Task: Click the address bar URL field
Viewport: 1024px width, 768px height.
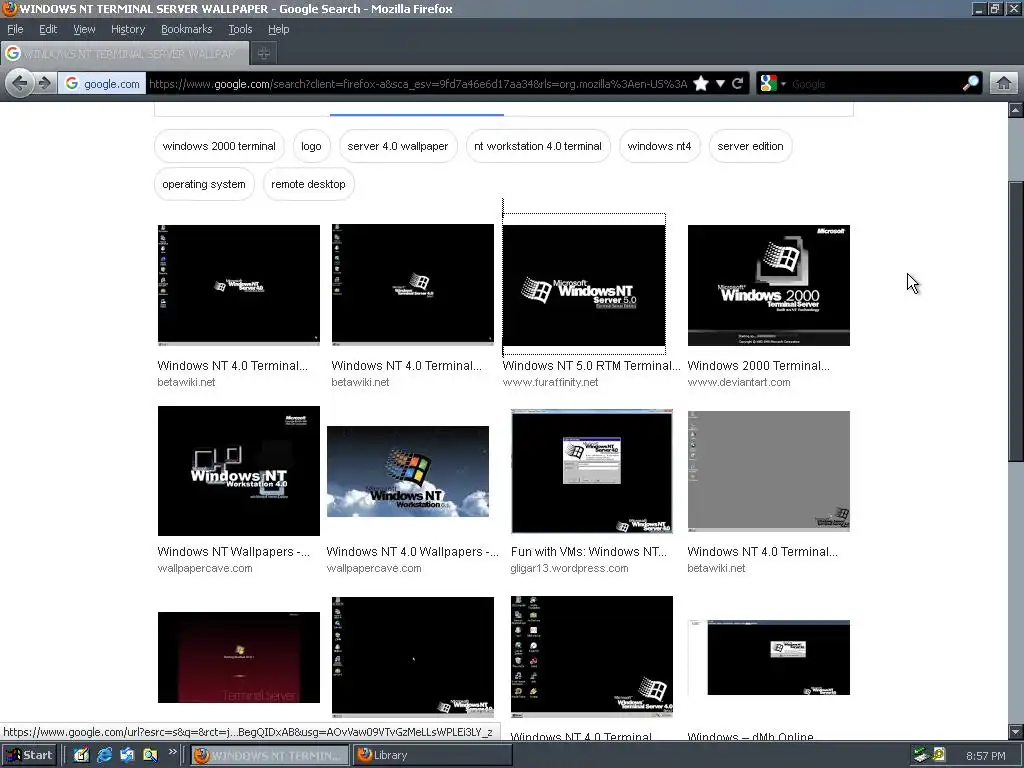Action: [418, 84]
